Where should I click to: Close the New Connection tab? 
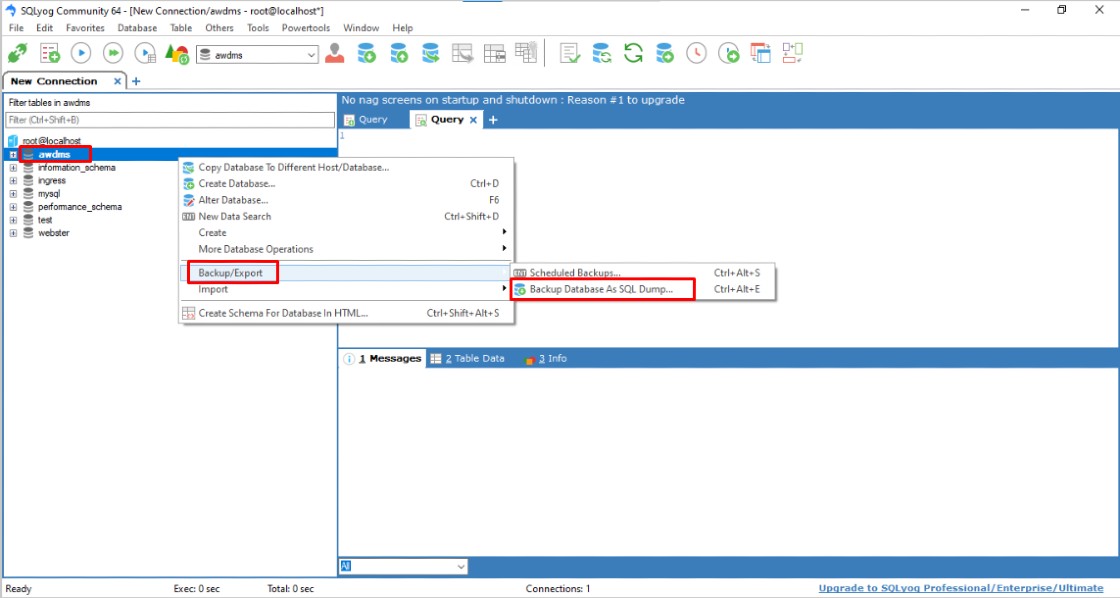[x=117, y=81]
